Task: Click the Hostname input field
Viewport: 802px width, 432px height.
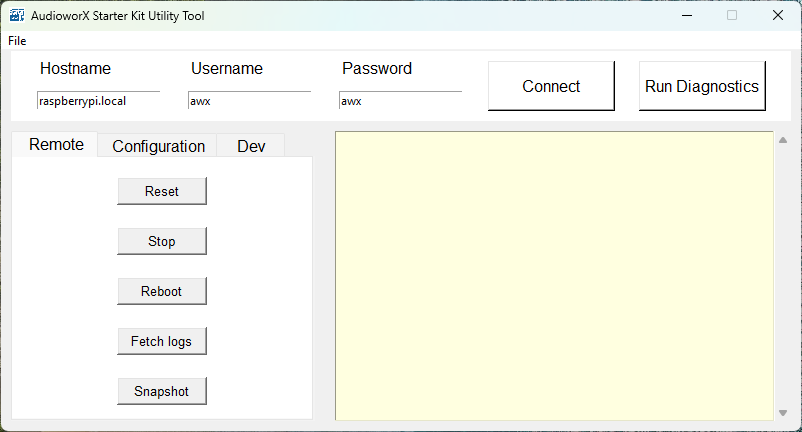Action: 98,101
